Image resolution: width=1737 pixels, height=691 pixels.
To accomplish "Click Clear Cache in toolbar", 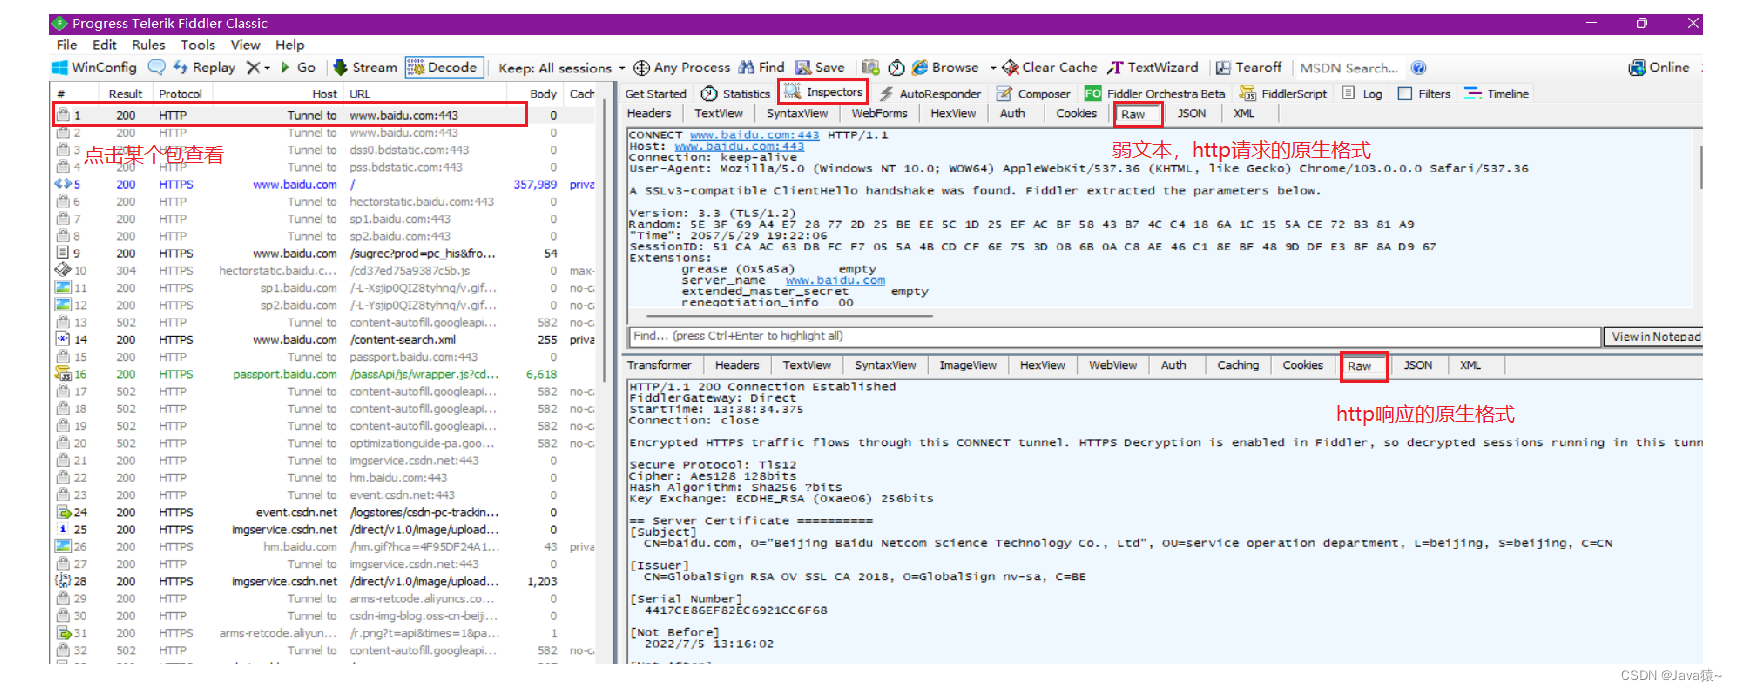I will coord(1050,67).
